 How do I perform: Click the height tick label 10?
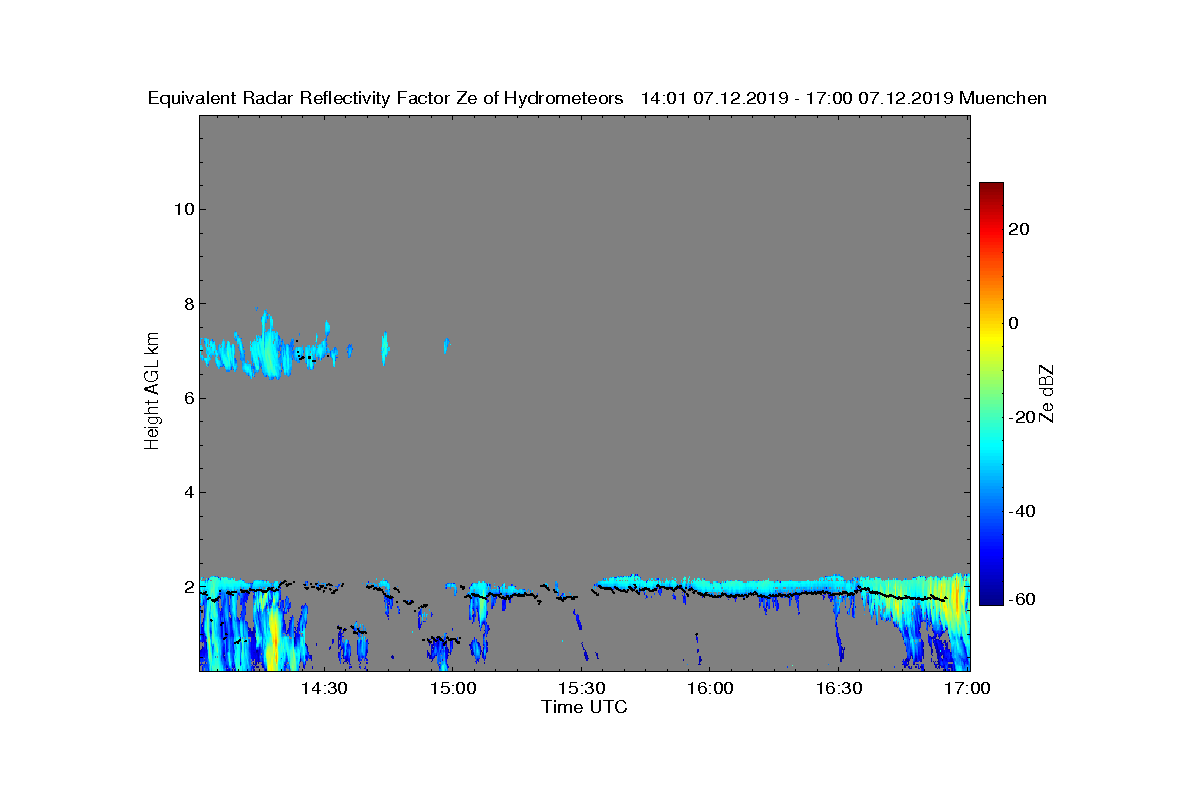(x=182, y=209)
